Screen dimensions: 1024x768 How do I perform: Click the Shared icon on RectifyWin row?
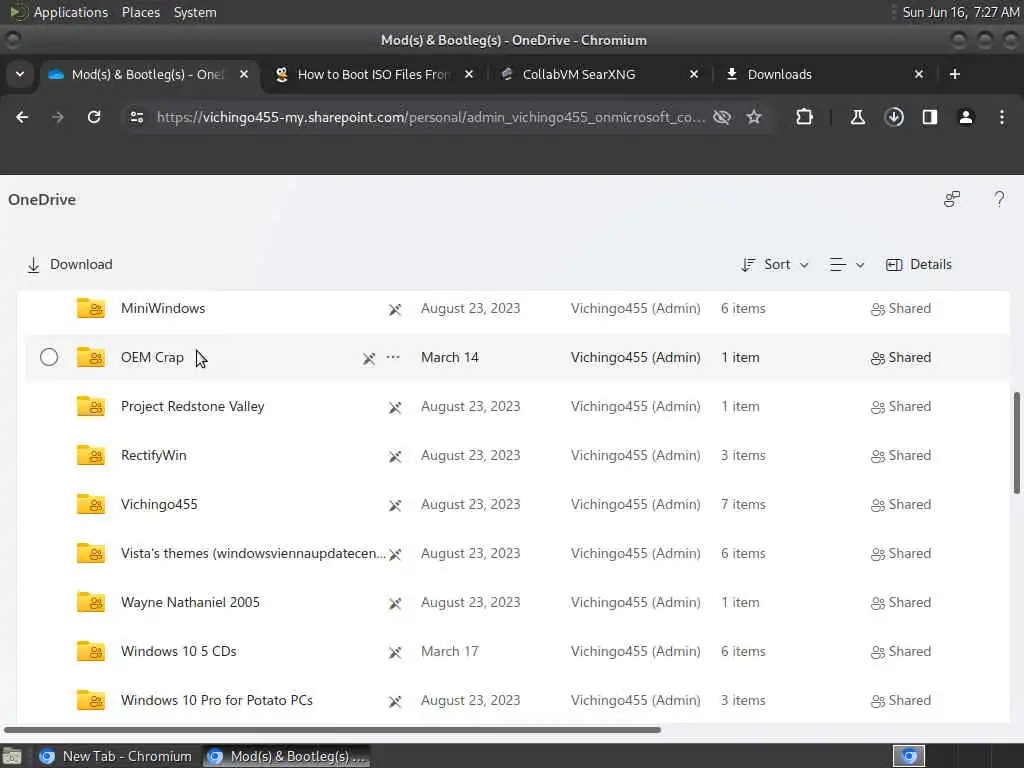tap(878, 456)
